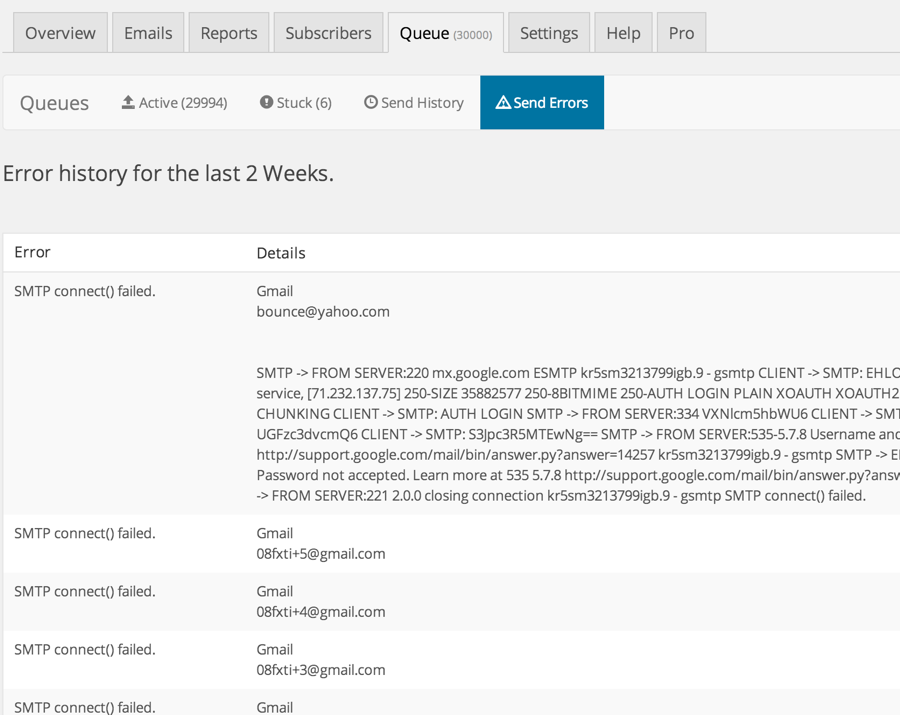The image size is (900, 715).
Task: Go to the Subscribers tab
Action: (x=328, y=33)
